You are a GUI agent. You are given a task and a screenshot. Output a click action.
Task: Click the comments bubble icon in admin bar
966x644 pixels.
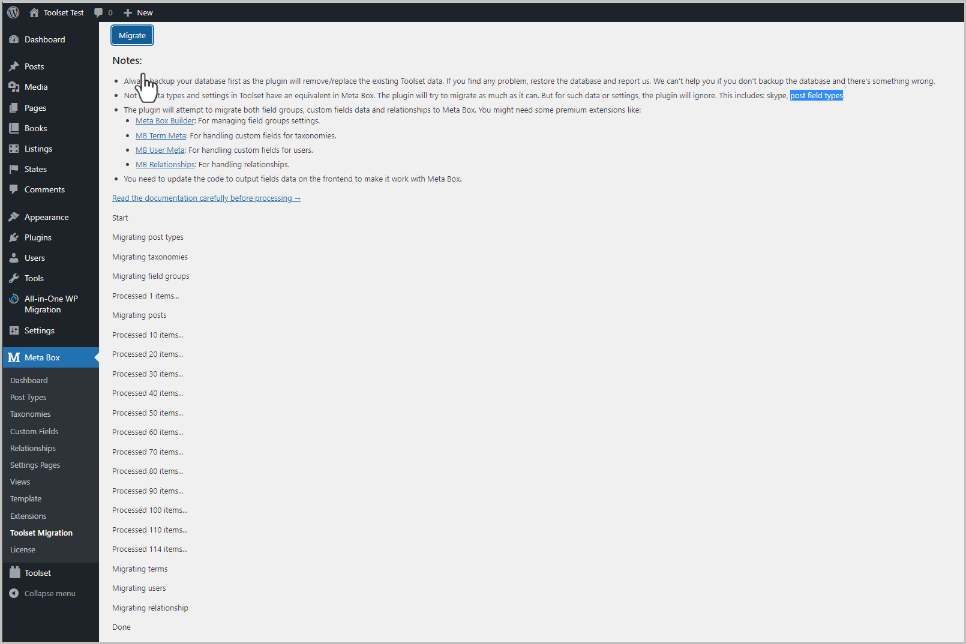click(x=98, y=12)
